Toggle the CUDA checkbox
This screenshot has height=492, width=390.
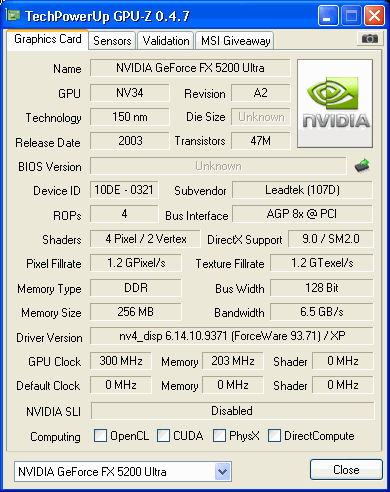tap(163, 435)
